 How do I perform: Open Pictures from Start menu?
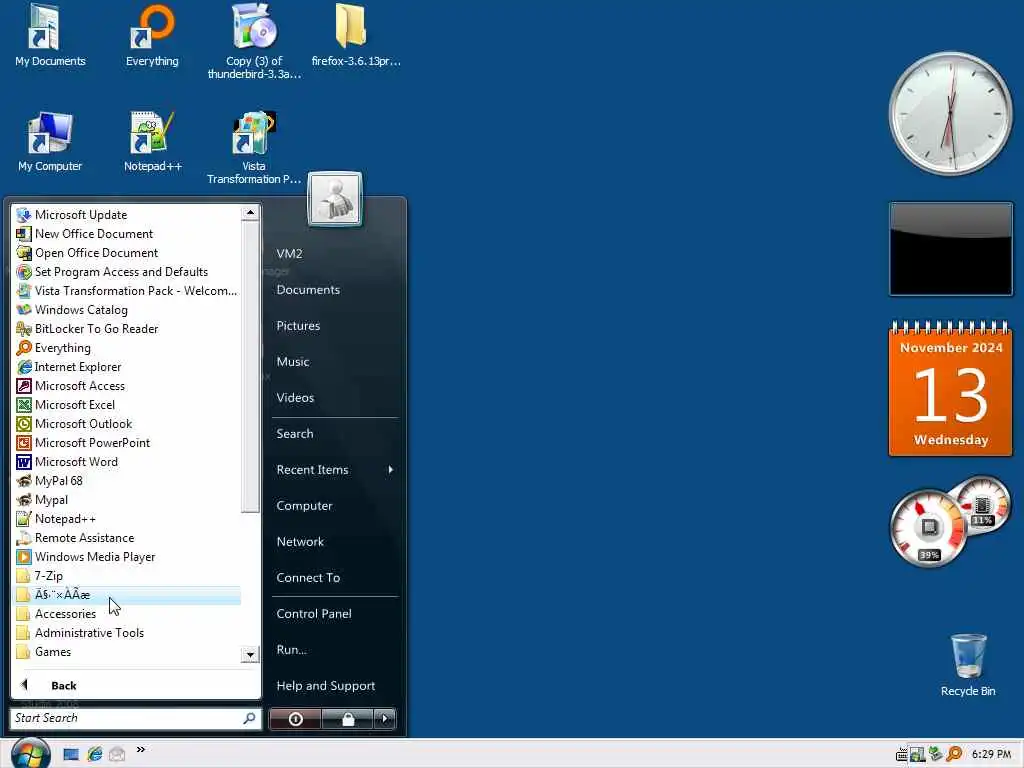coord(298,325)
